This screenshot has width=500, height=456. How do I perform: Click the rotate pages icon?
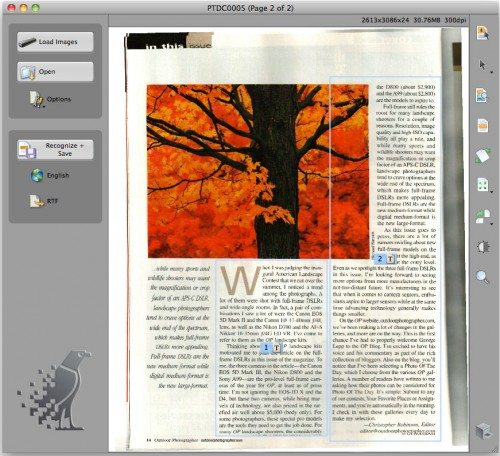click(482, 216)
